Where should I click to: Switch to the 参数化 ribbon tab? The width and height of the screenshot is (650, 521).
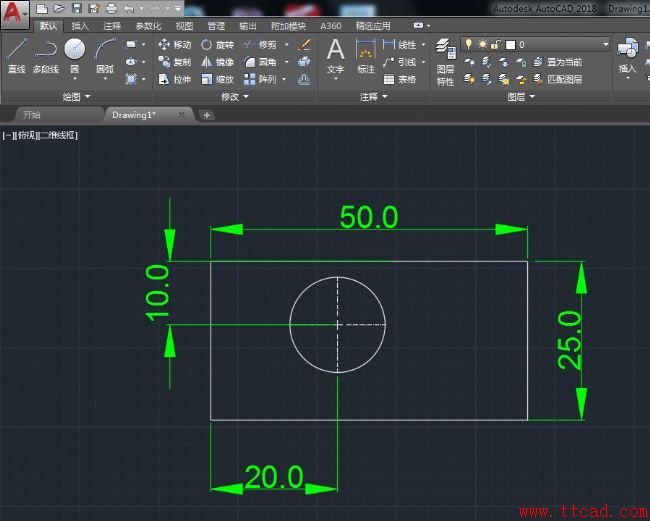click(x=148, y=26)
